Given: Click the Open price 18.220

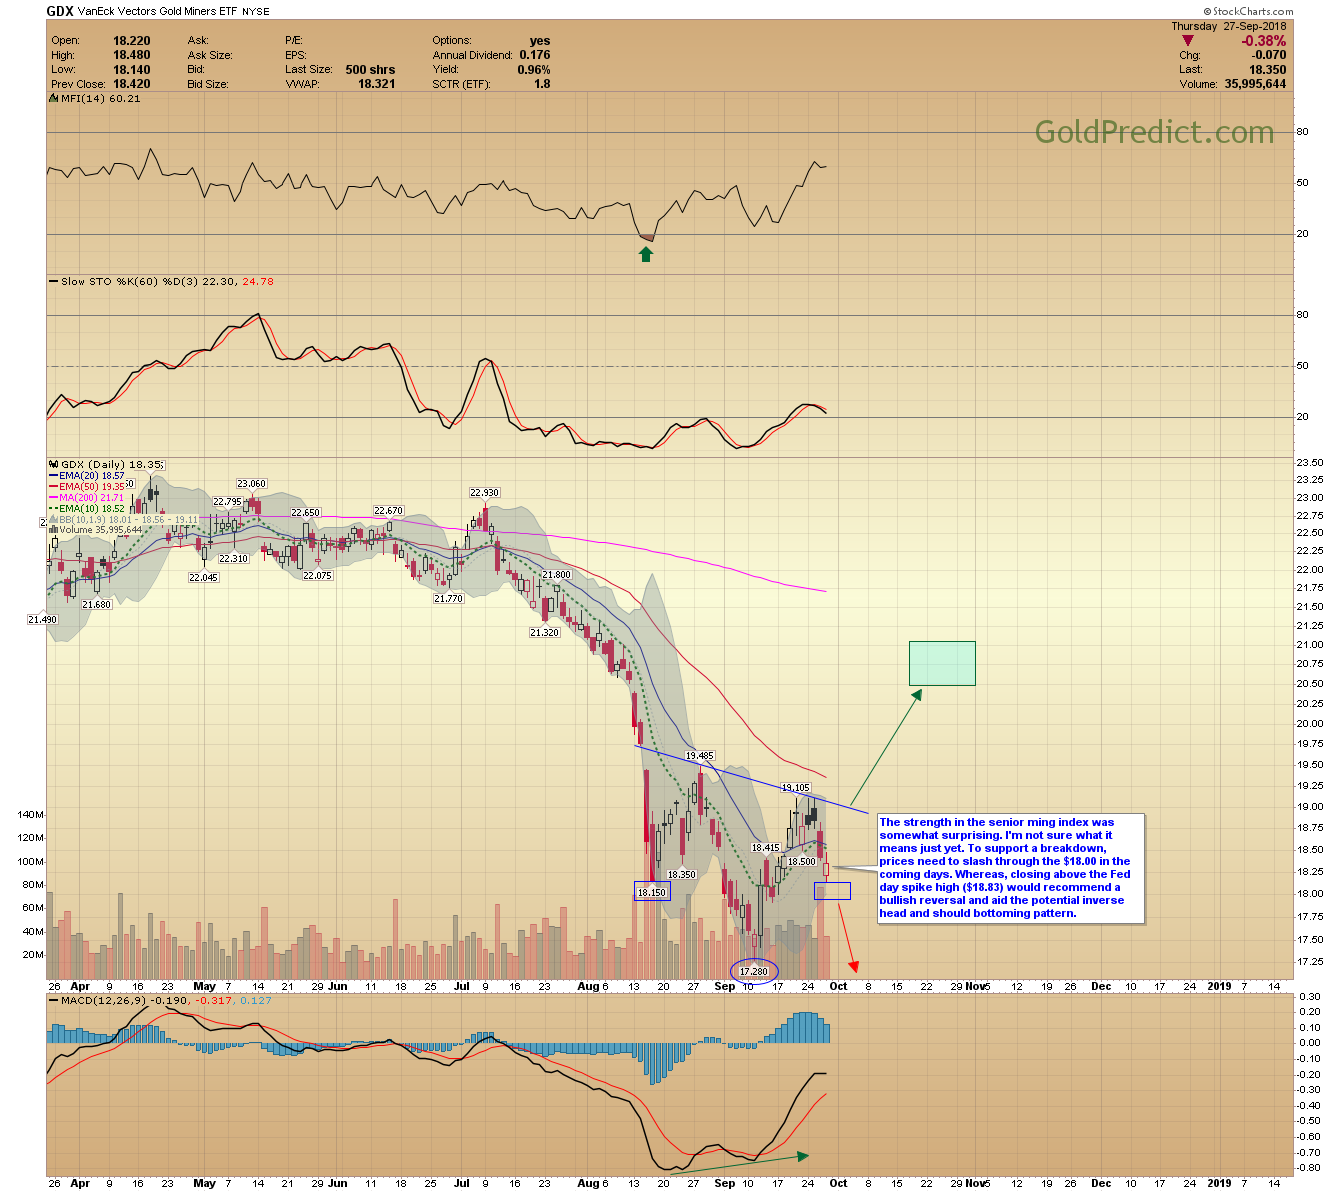Looking at the screenshot, I should coord(131,41).
